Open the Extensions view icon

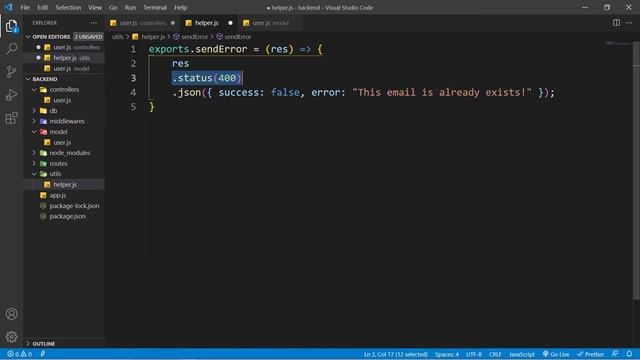[11, 118]
